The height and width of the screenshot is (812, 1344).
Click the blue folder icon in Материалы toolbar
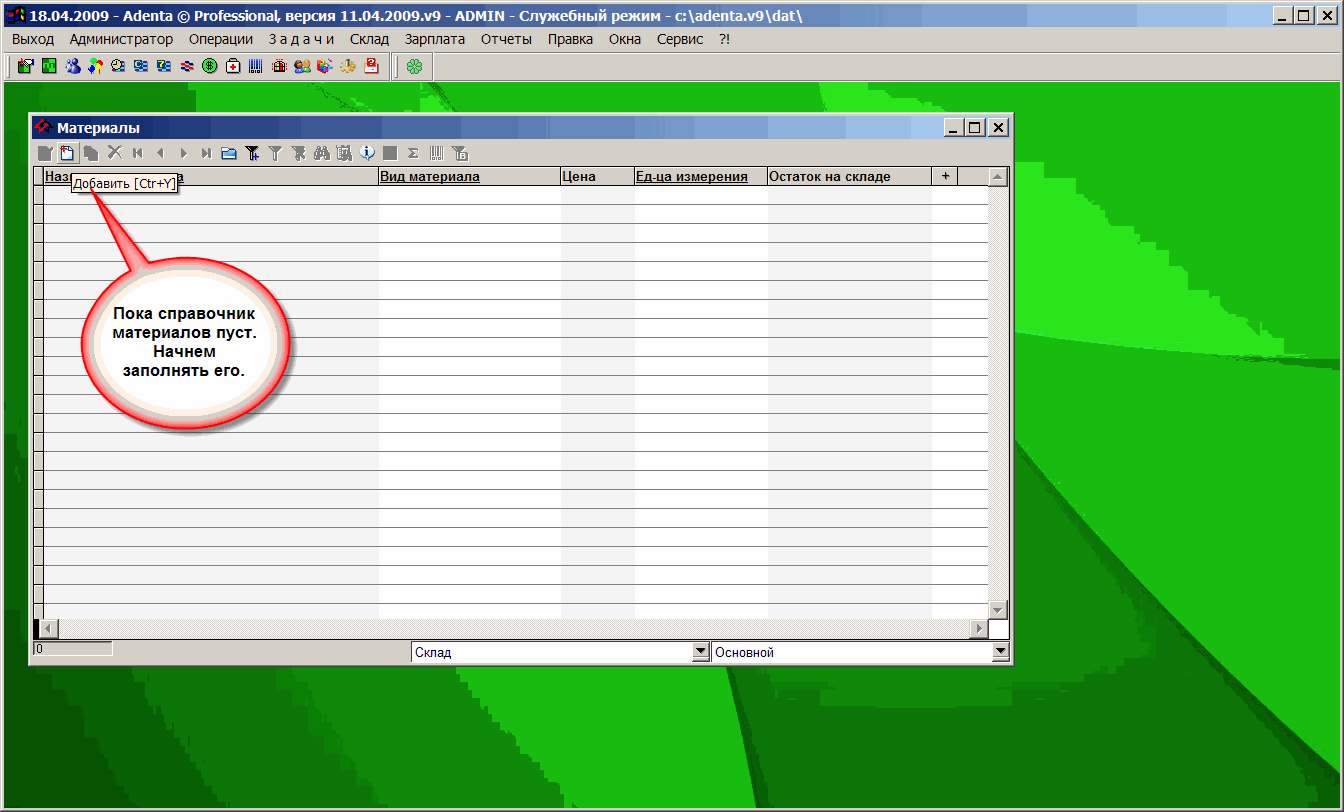[x=229, y=153]
